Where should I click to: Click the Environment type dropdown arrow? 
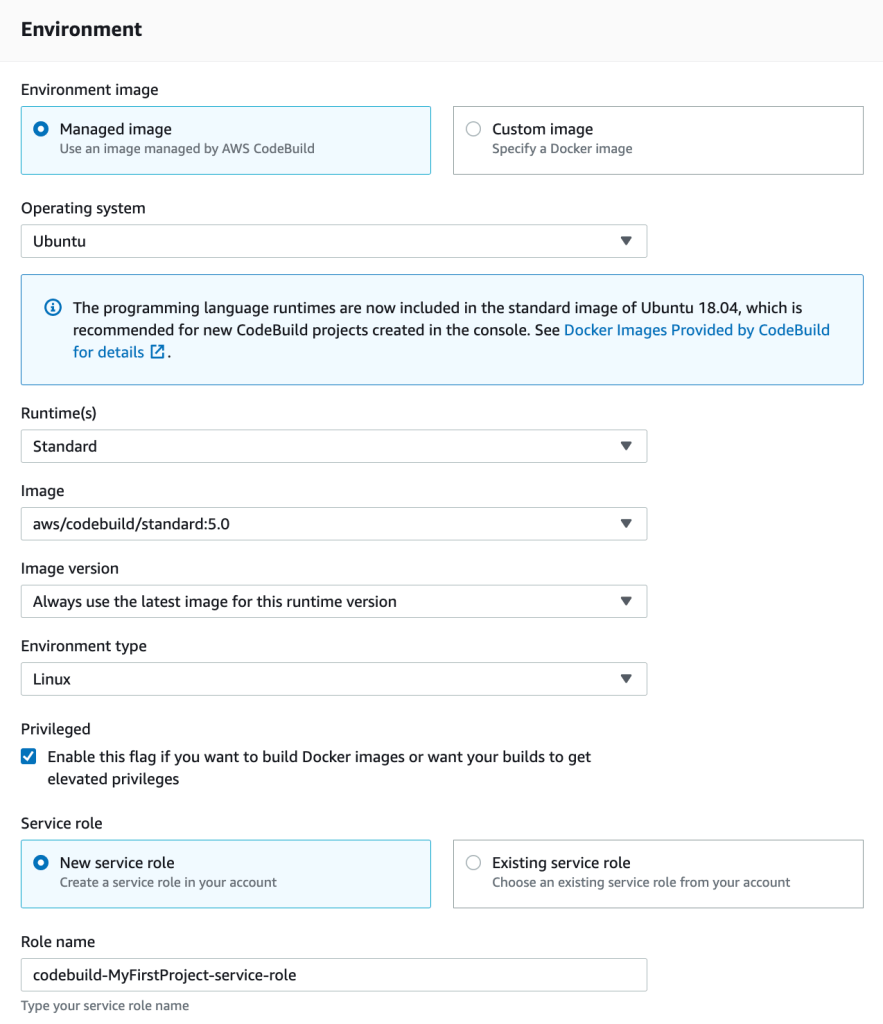[626, 679]
